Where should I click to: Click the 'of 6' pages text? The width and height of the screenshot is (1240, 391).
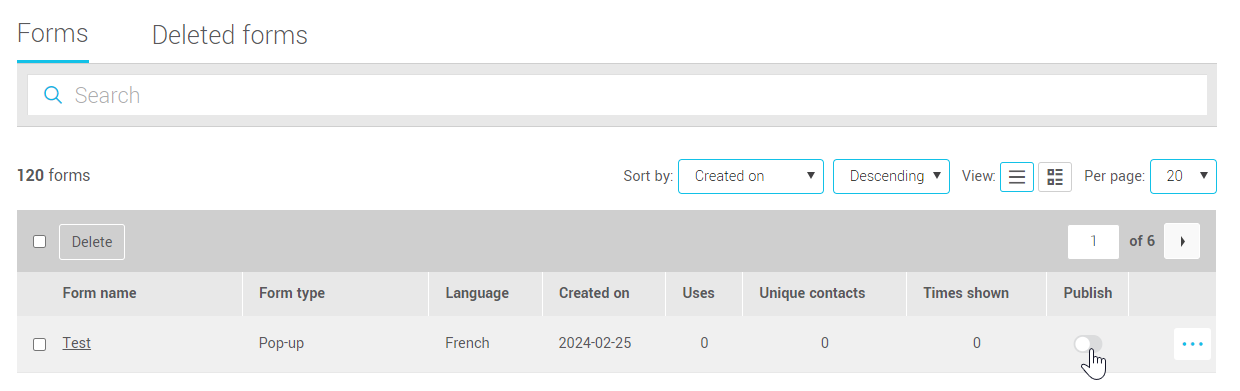1142,241
